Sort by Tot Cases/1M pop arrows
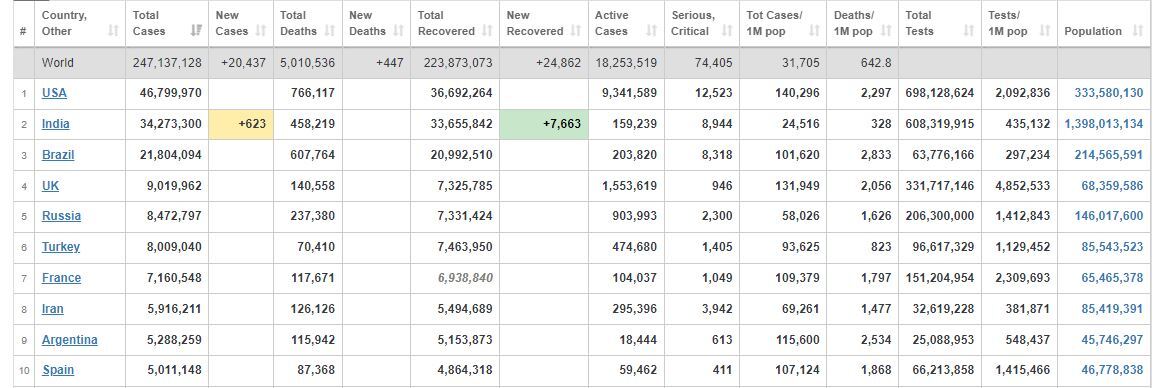The height and width of the screenshot is (388, 1159). (x=815, y=31)
